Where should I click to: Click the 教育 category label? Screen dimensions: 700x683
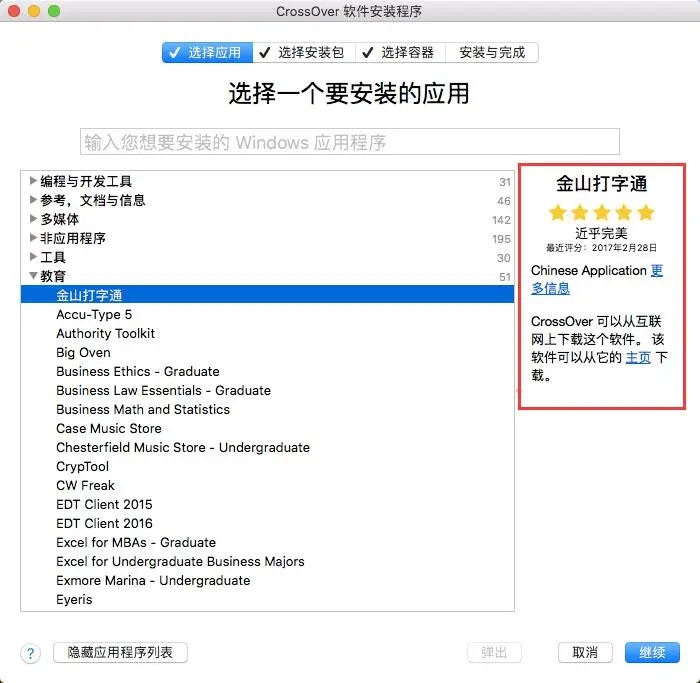coord(53,276)
